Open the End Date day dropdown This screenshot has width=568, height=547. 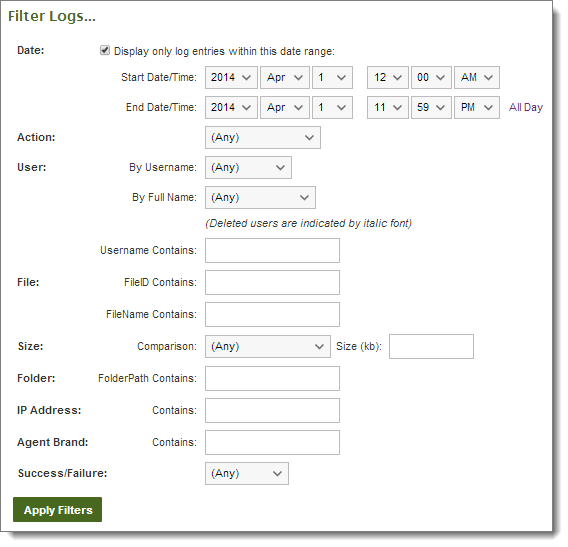tap(333, 108)
